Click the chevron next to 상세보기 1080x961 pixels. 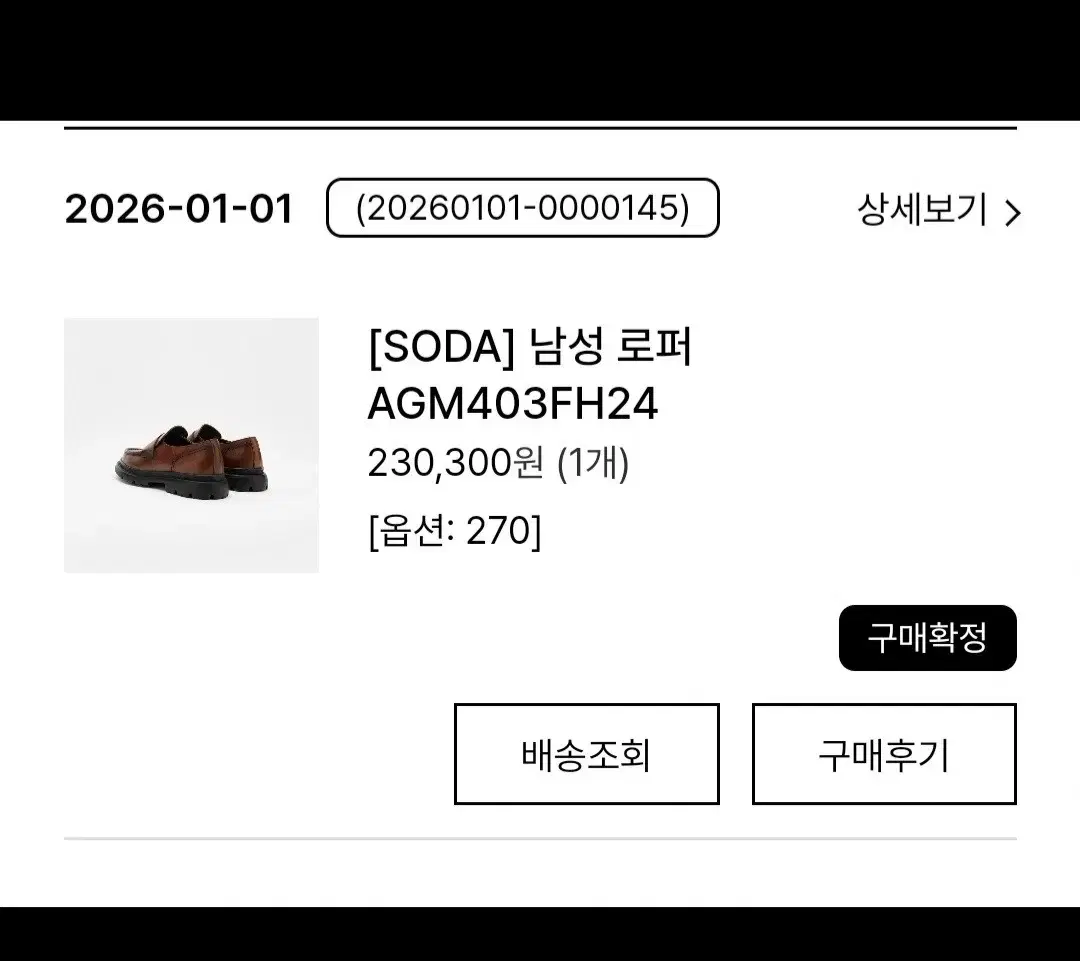[x=1012, y=210]
